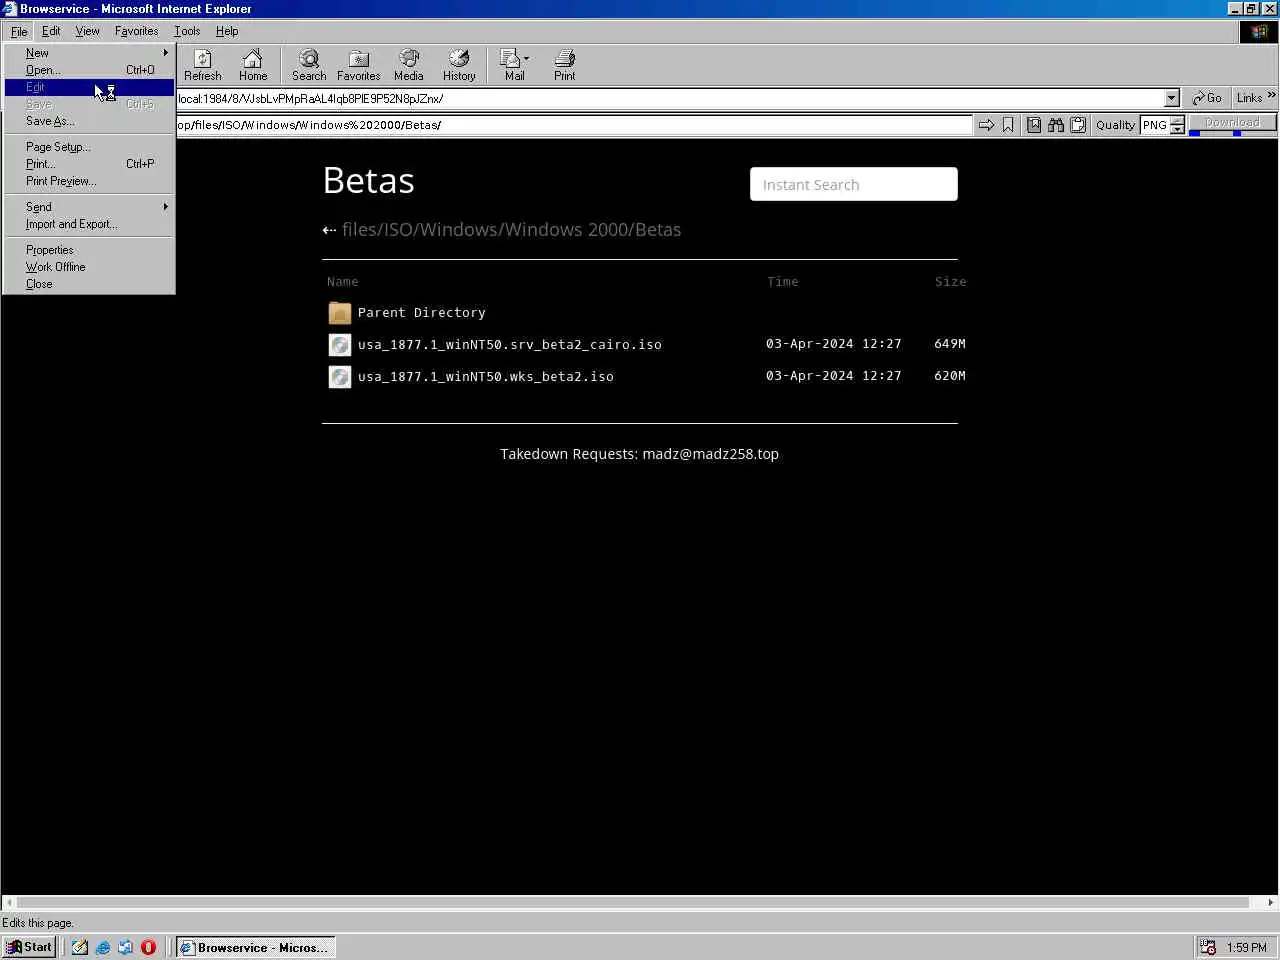This screenshot has width=1280, height=960.
Task: Download usa_1877.1_winNT50.wks_beta2.iso
Action: pos(486,377)
